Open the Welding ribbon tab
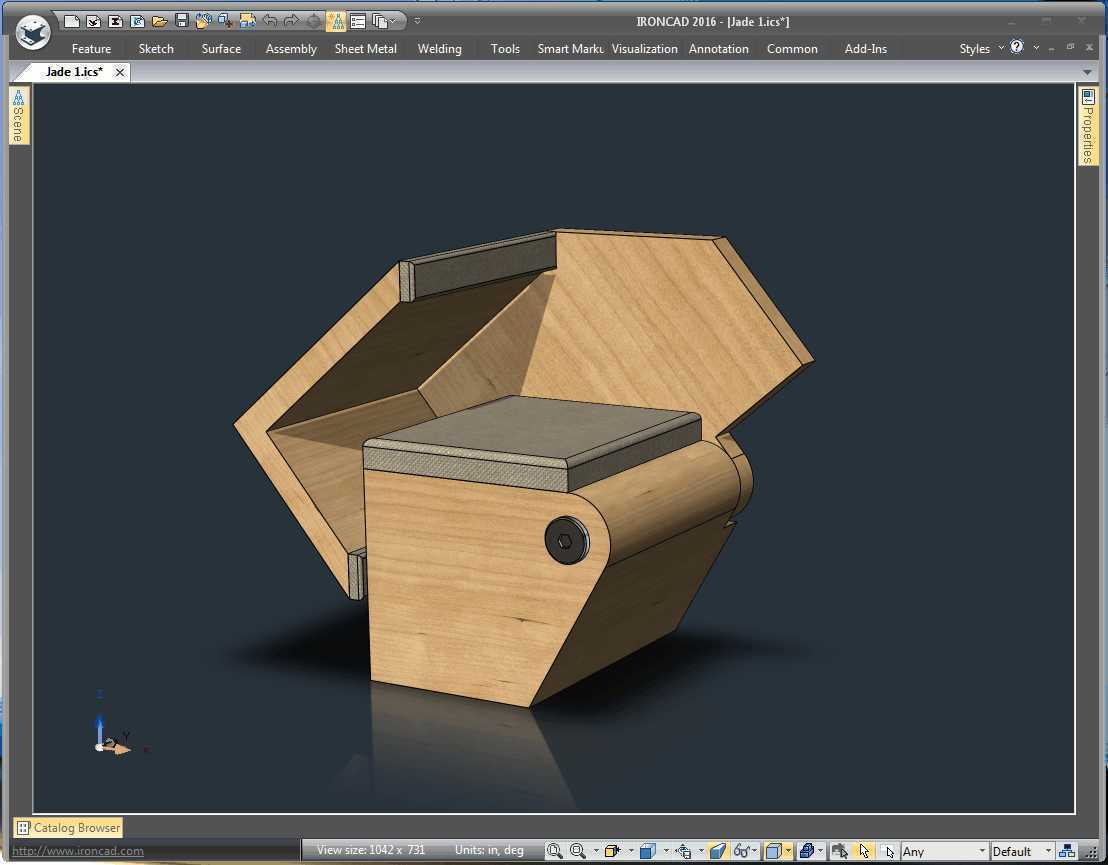 440,49
